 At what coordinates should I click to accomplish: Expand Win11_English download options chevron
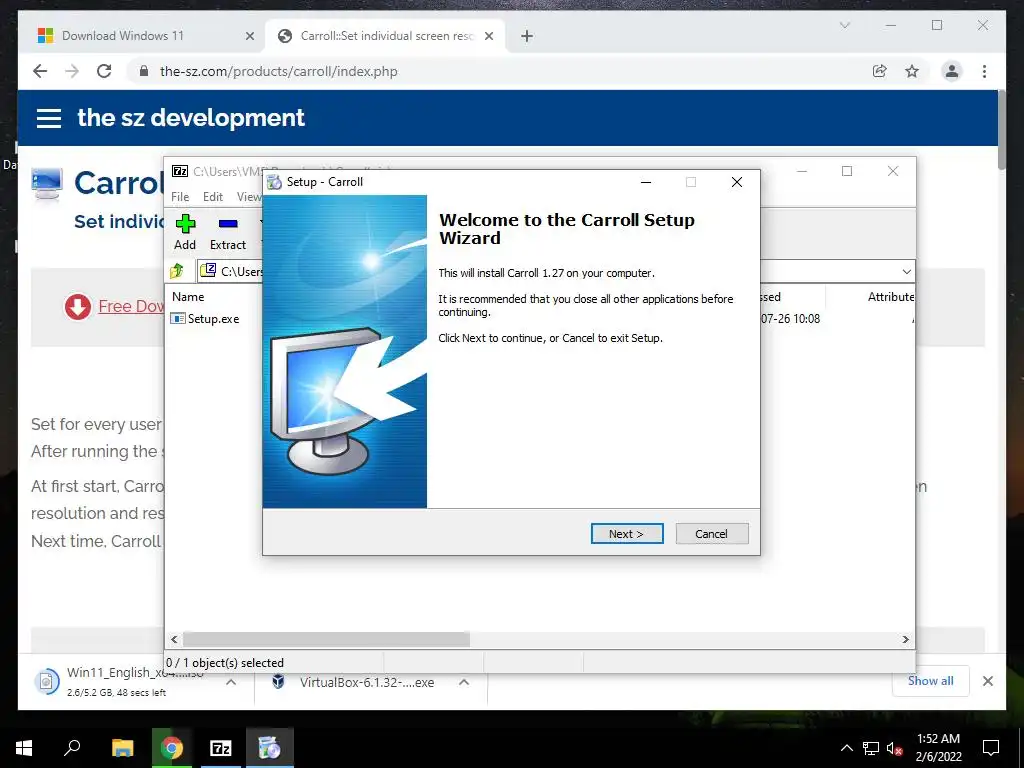(x=231, y=682)
